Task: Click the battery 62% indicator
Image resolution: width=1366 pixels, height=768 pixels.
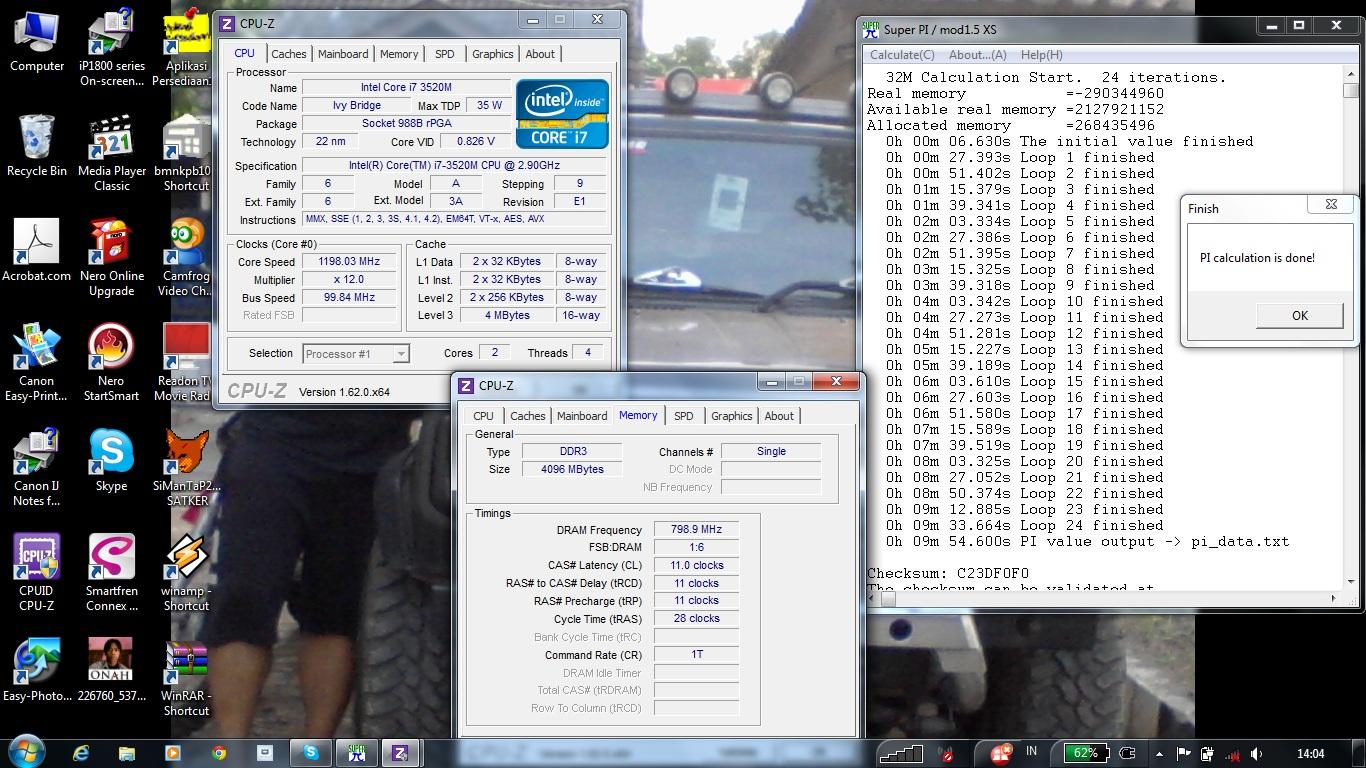Action: (x=1087, y=753)
